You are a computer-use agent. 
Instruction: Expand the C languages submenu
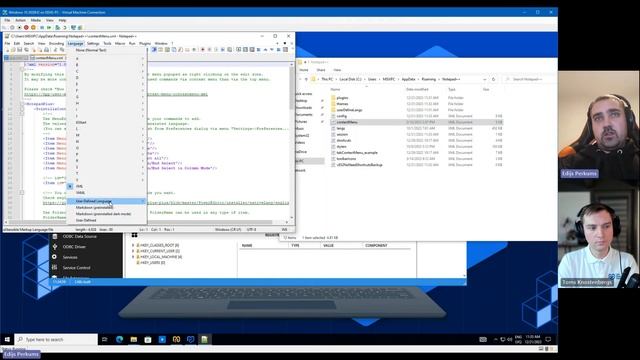(x=106, y=71)
